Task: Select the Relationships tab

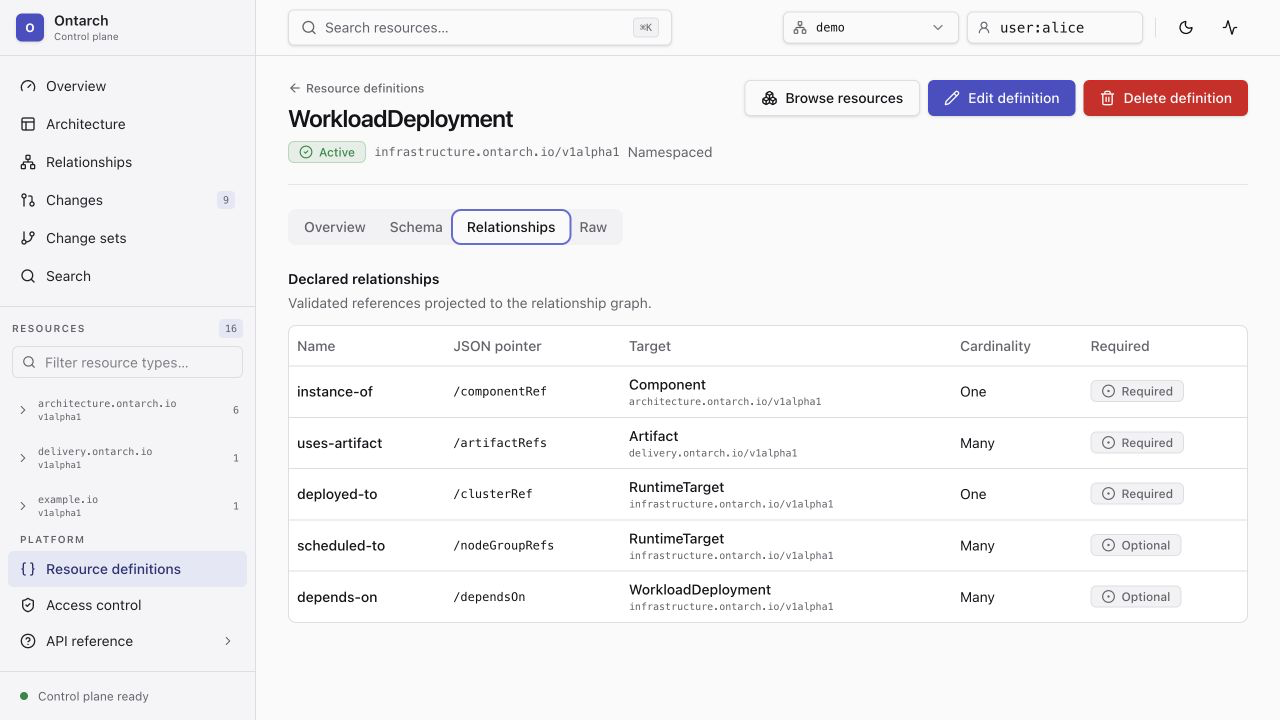Action: coord(511,227)
